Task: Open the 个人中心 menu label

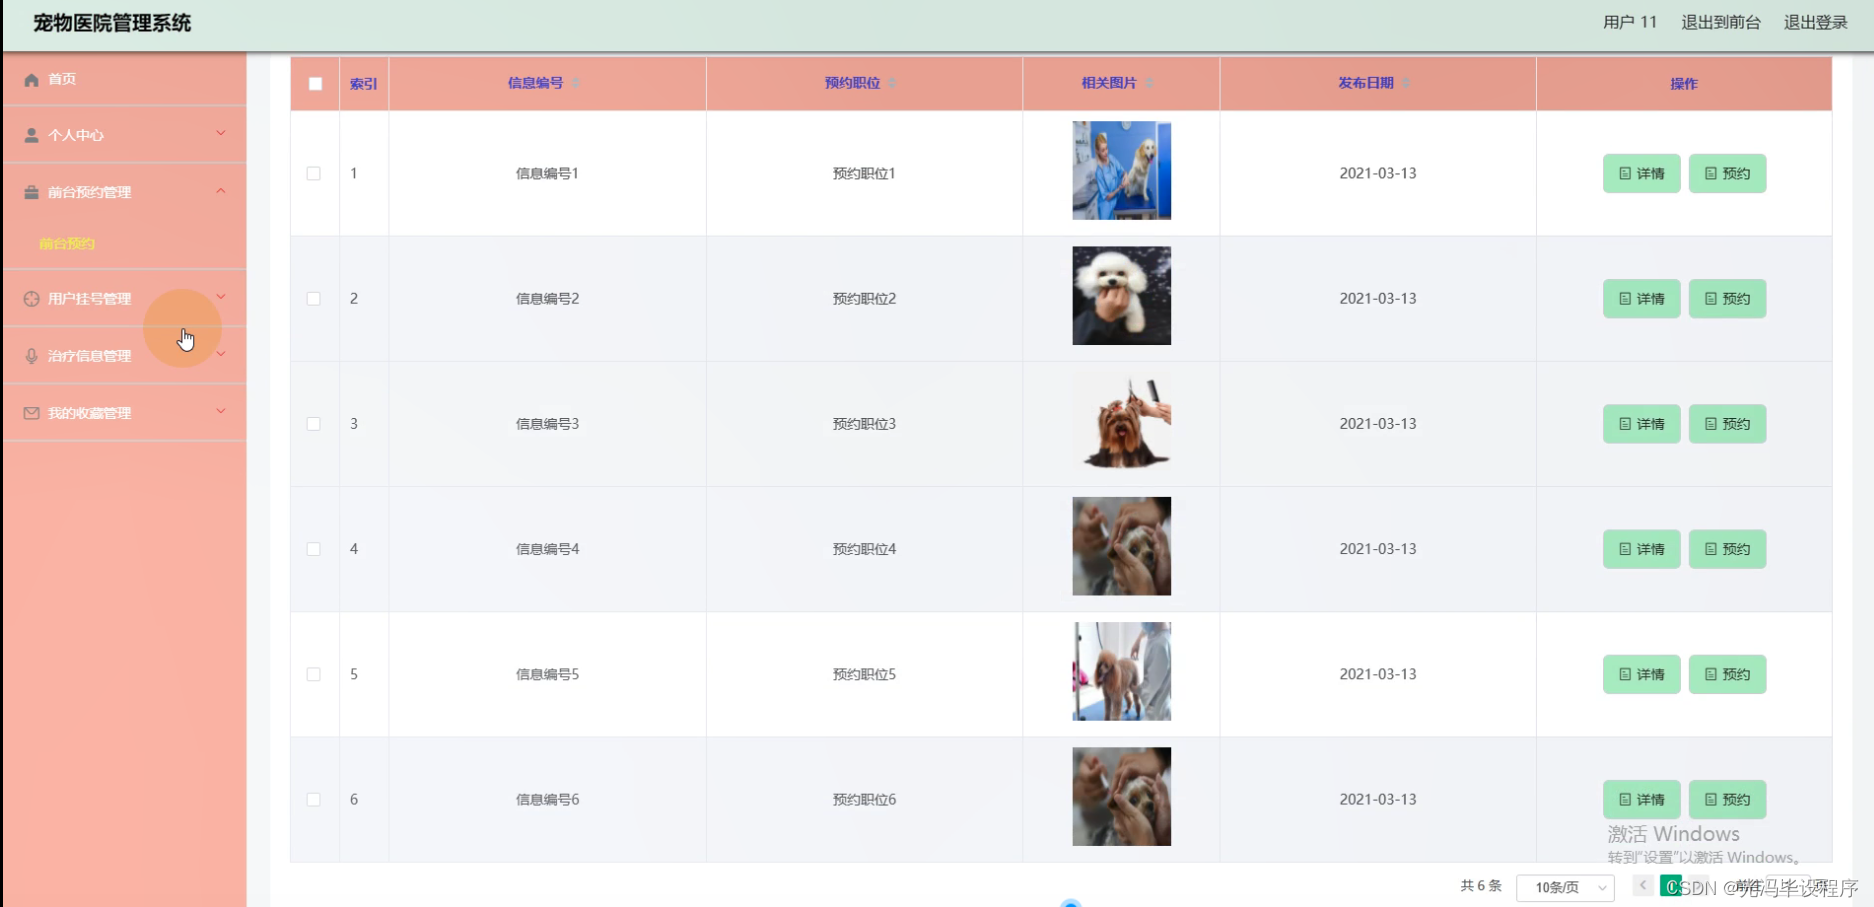Action: point(76,135)
